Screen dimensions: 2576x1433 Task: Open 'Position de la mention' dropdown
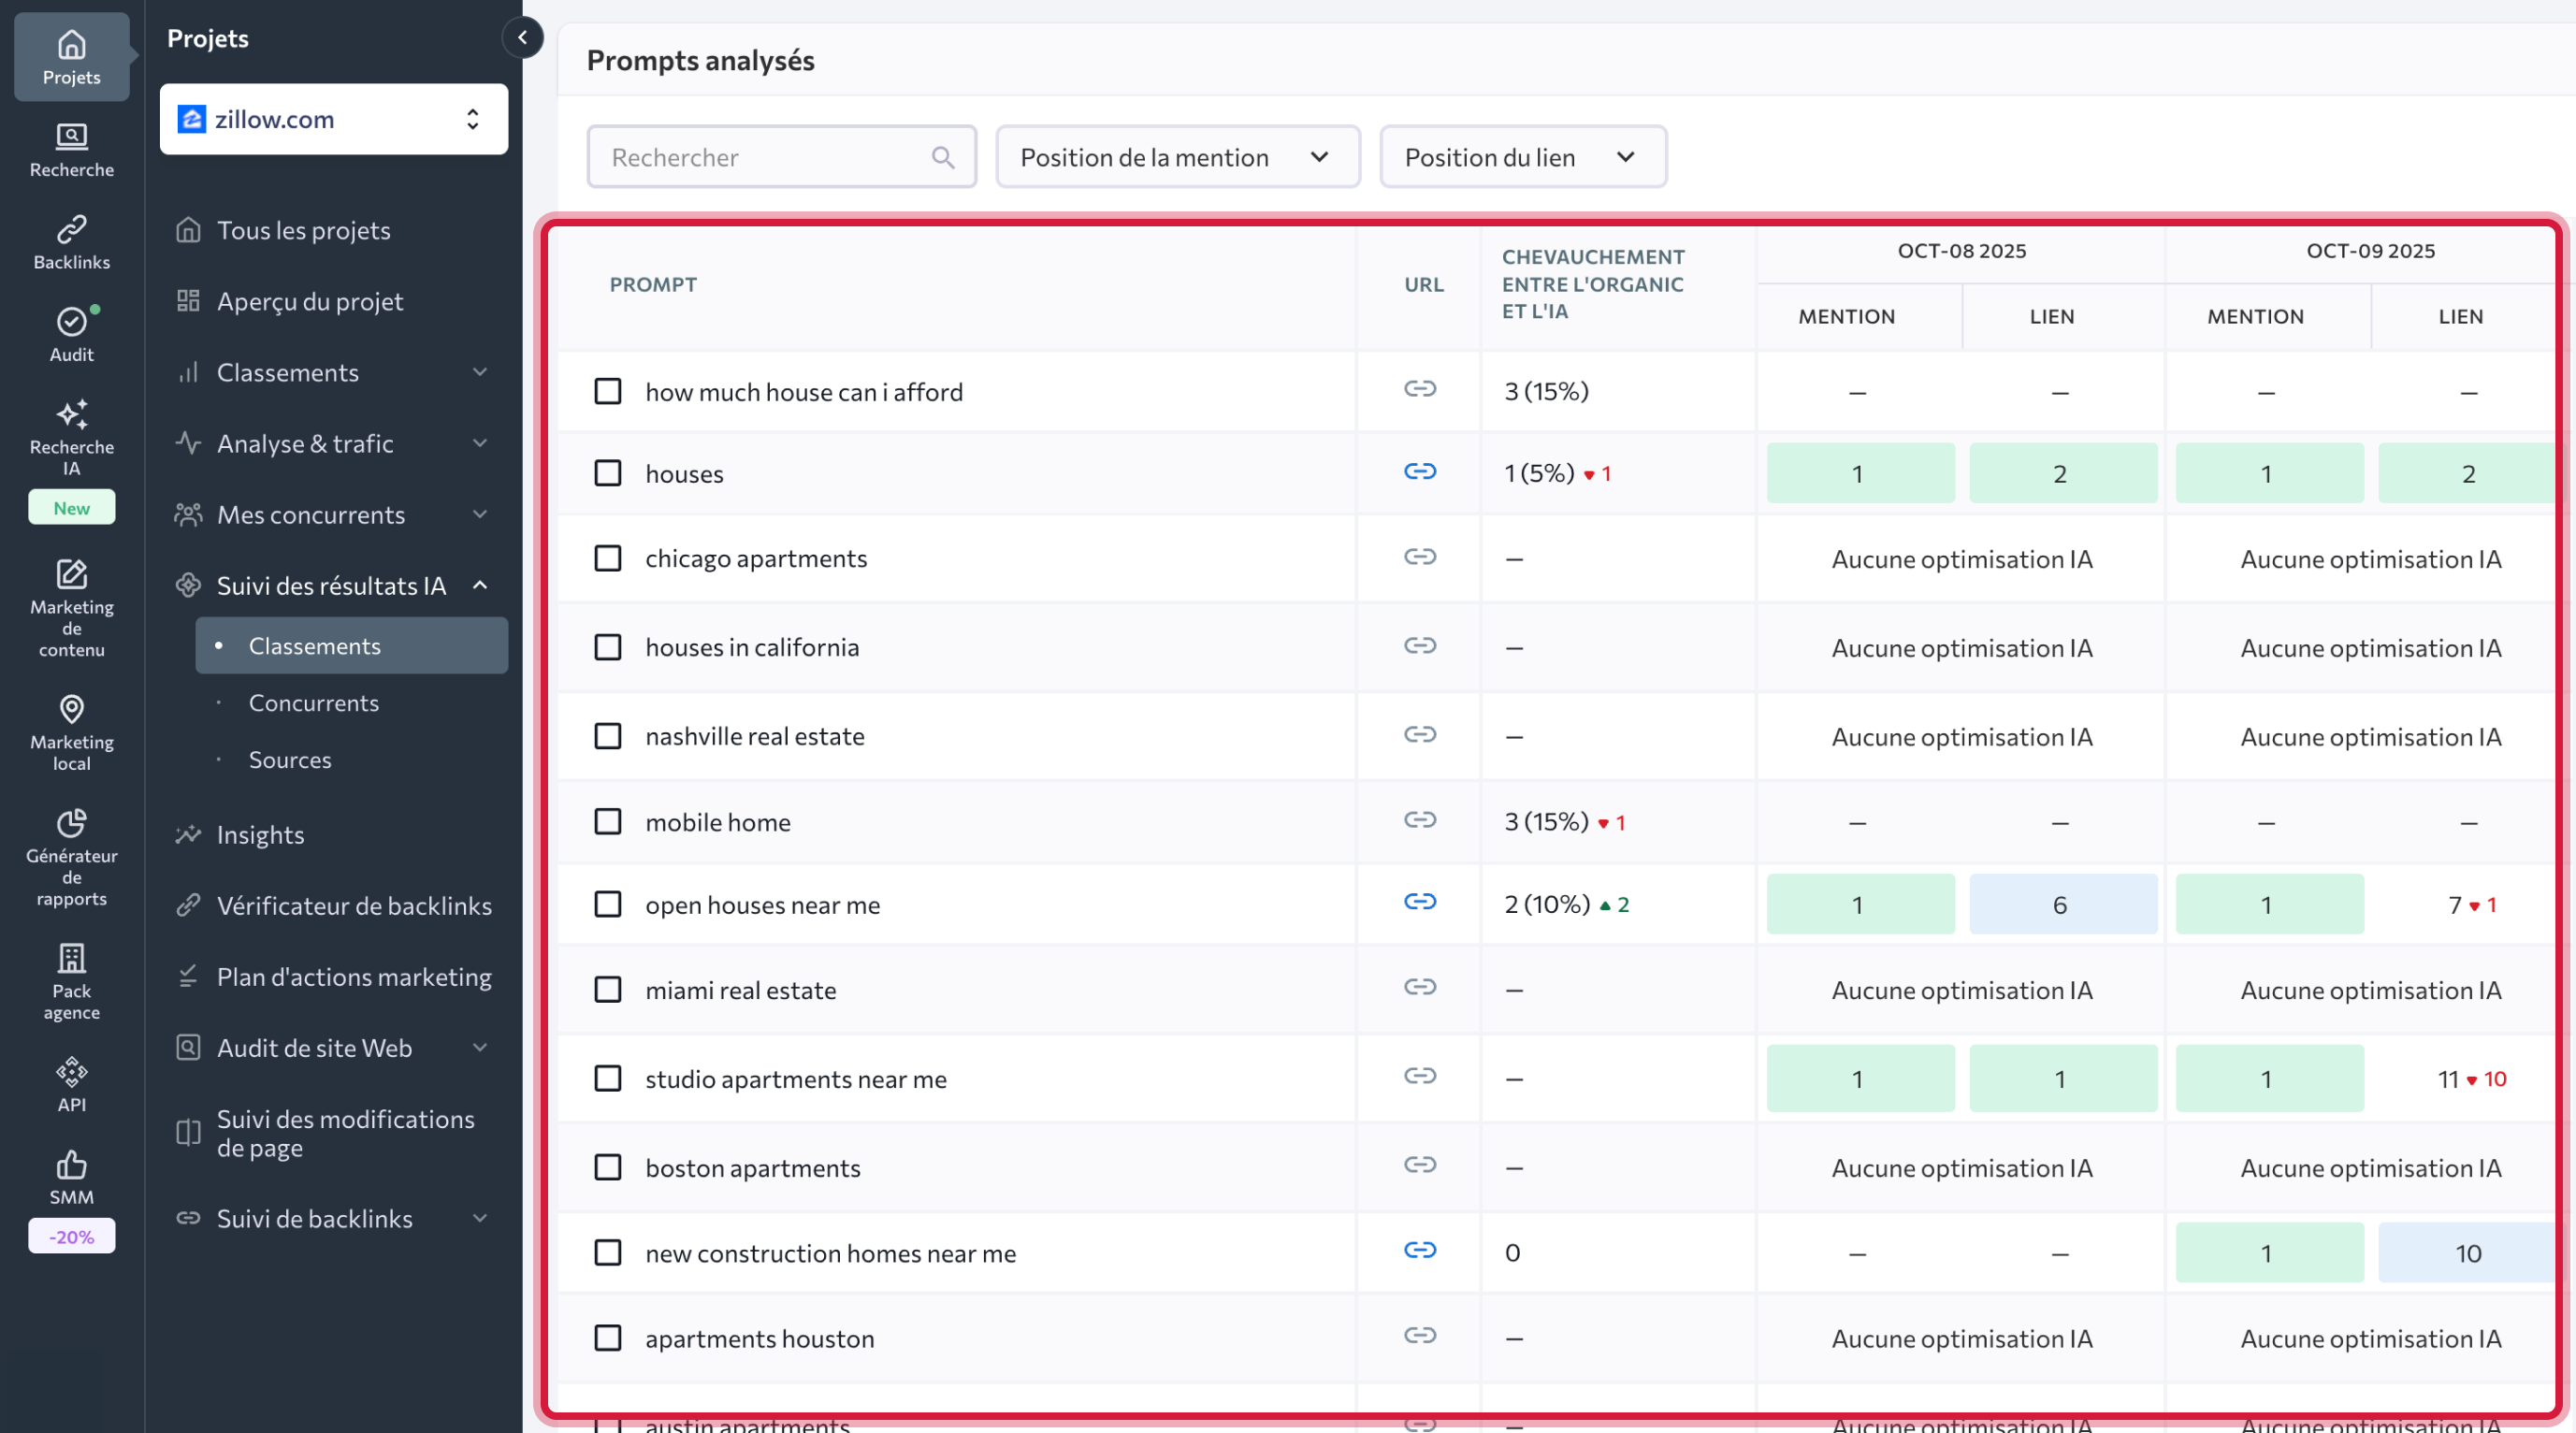pos(1176,157)
